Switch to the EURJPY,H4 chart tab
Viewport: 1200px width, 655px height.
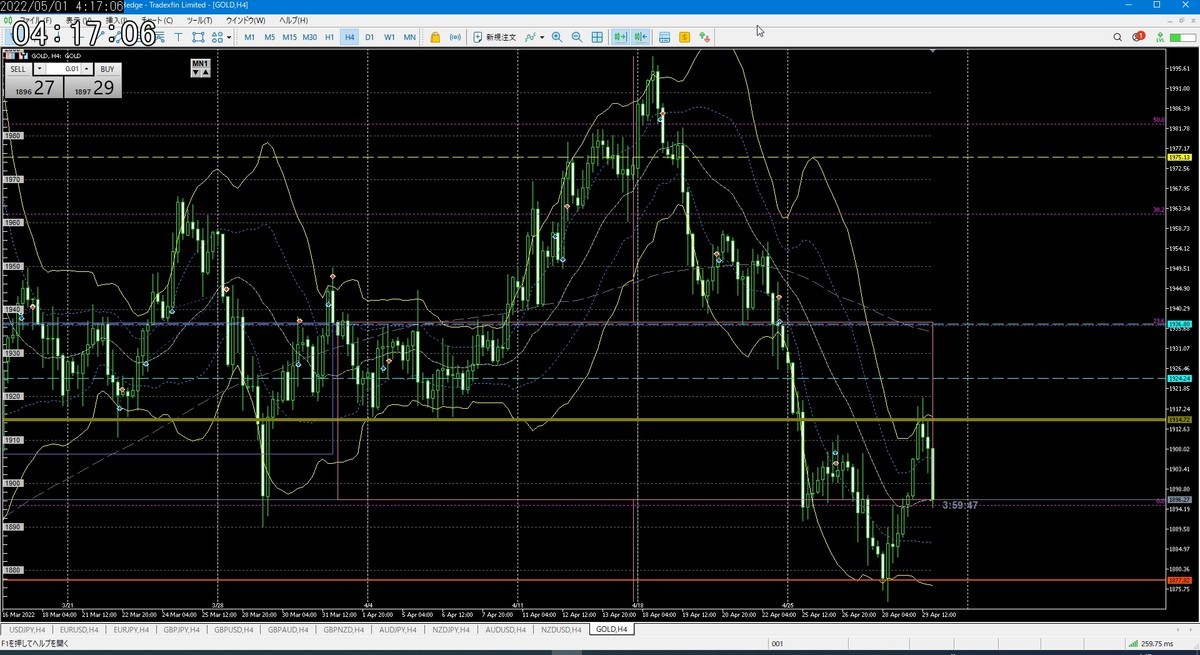131,629
